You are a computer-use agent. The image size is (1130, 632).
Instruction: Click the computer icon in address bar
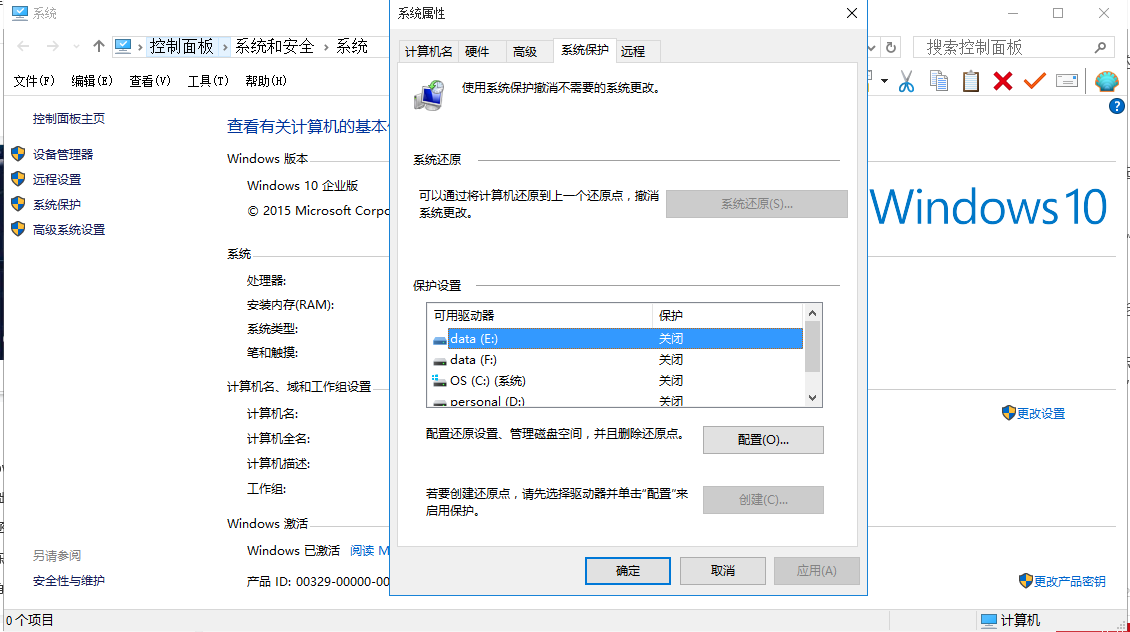tap(123, 47)
